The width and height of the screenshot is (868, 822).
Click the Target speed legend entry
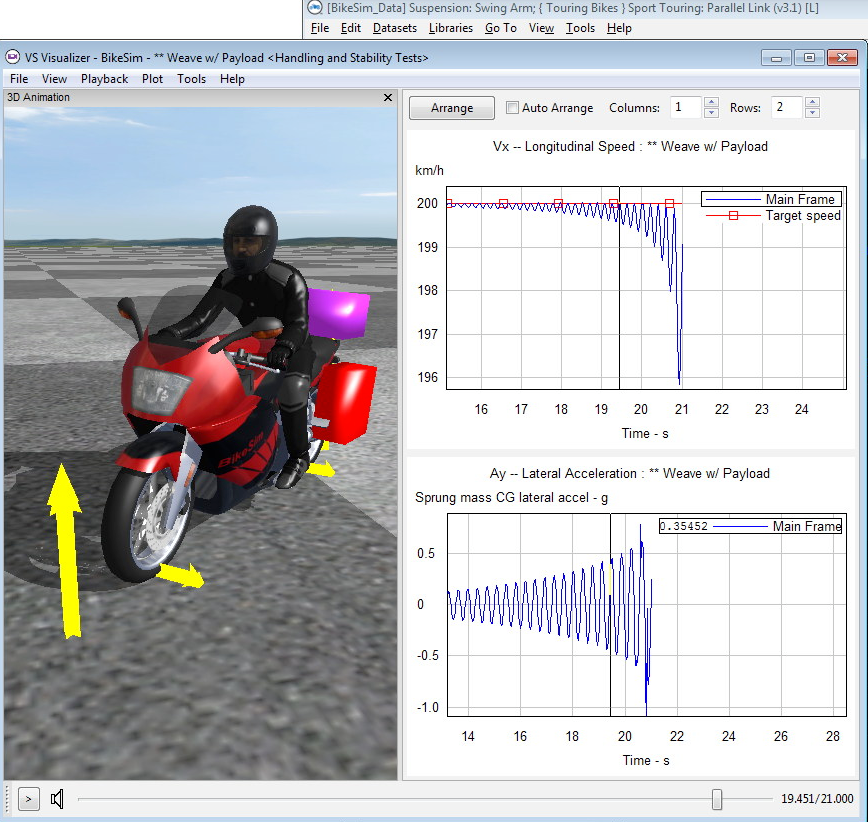point(773,215)
